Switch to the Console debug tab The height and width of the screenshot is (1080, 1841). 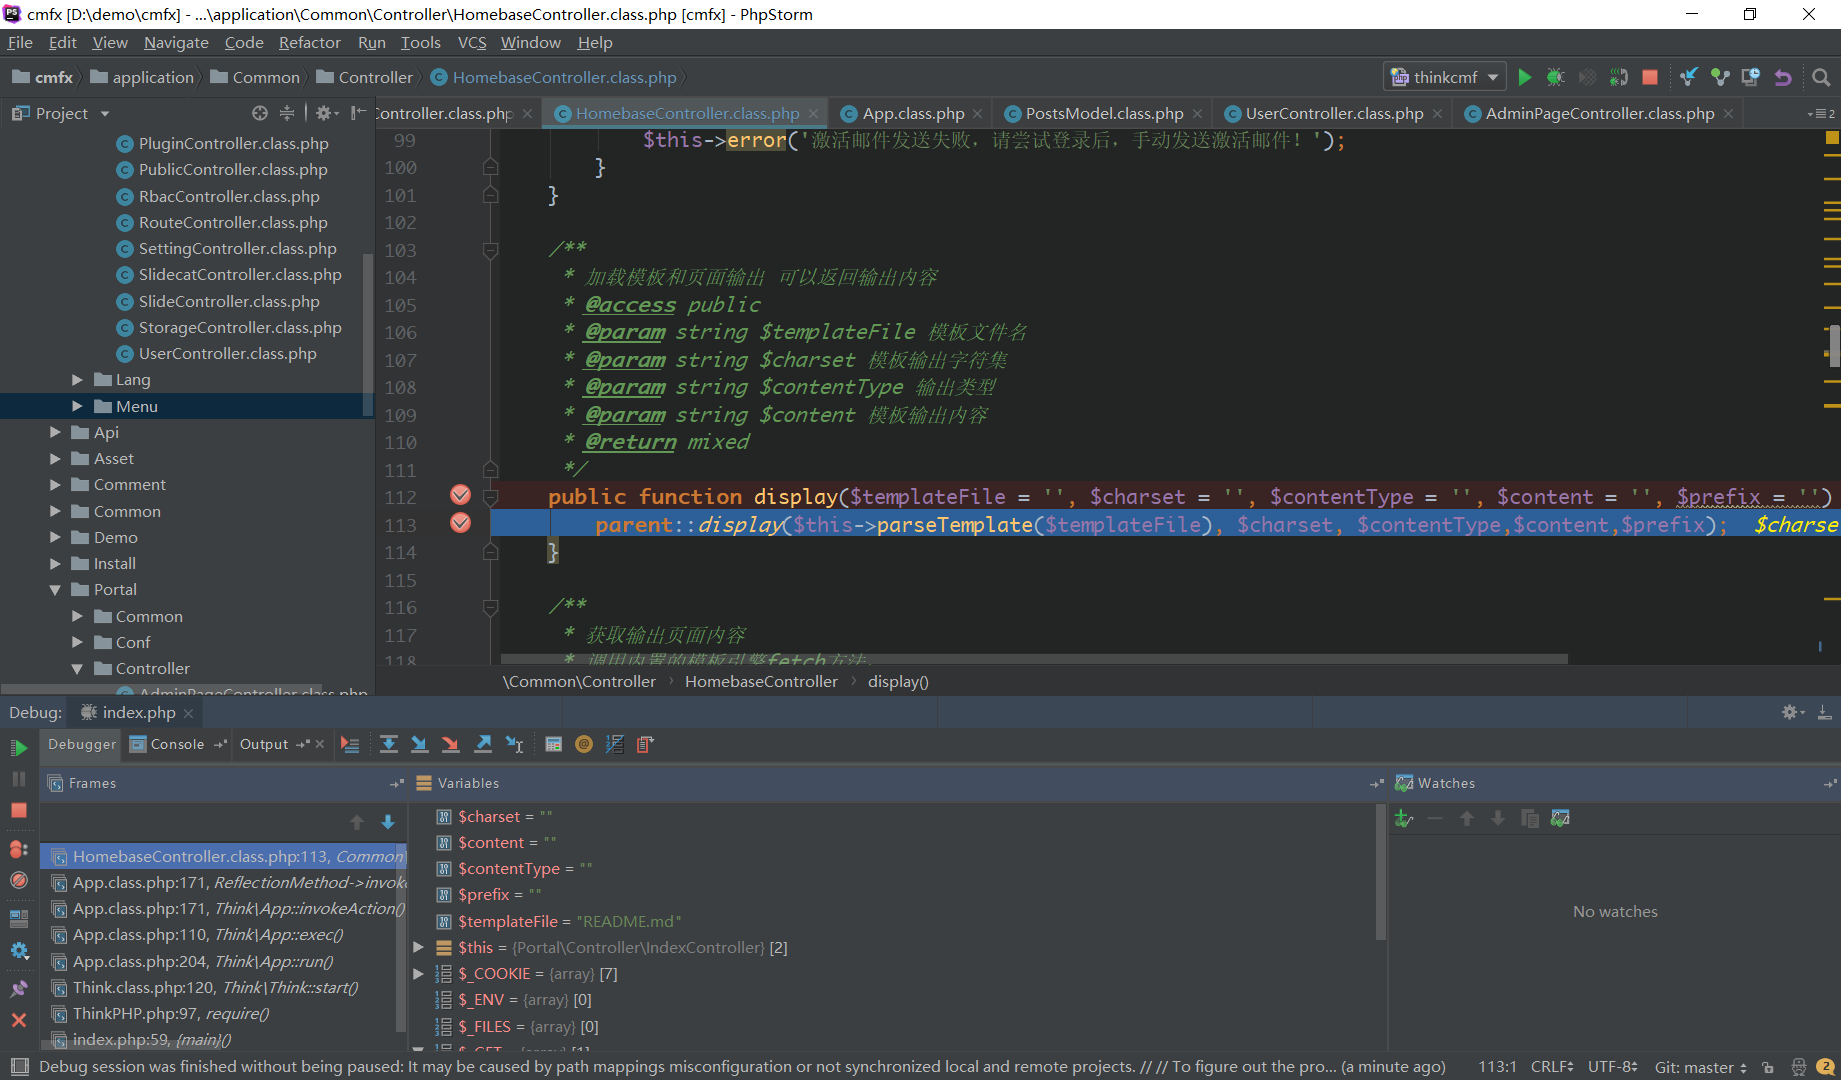(177, 744)
